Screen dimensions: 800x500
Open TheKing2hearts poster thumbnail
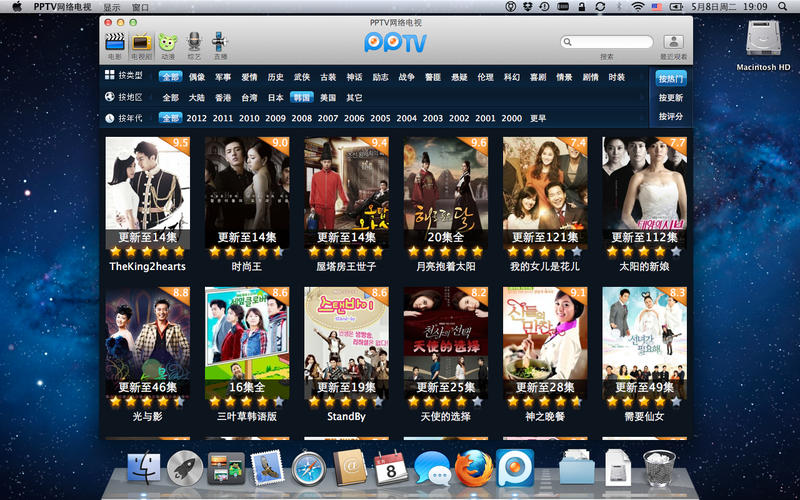point(147,192)
